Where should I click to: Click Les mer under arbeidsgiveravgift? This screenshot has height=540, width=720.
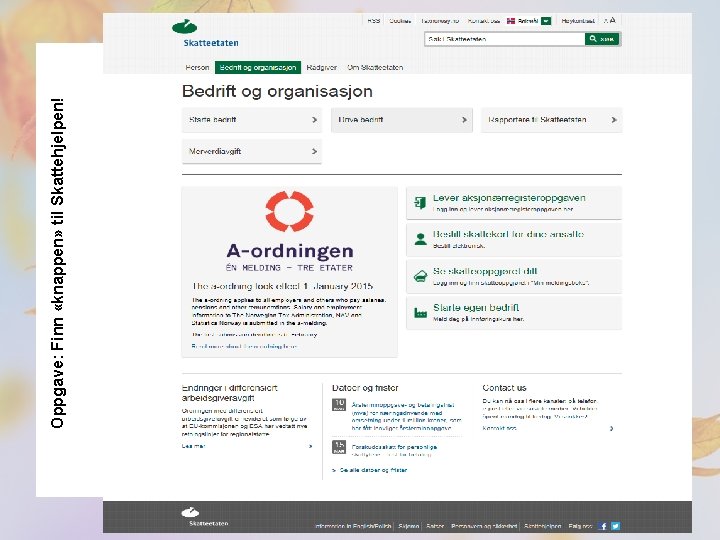(193, 446)
